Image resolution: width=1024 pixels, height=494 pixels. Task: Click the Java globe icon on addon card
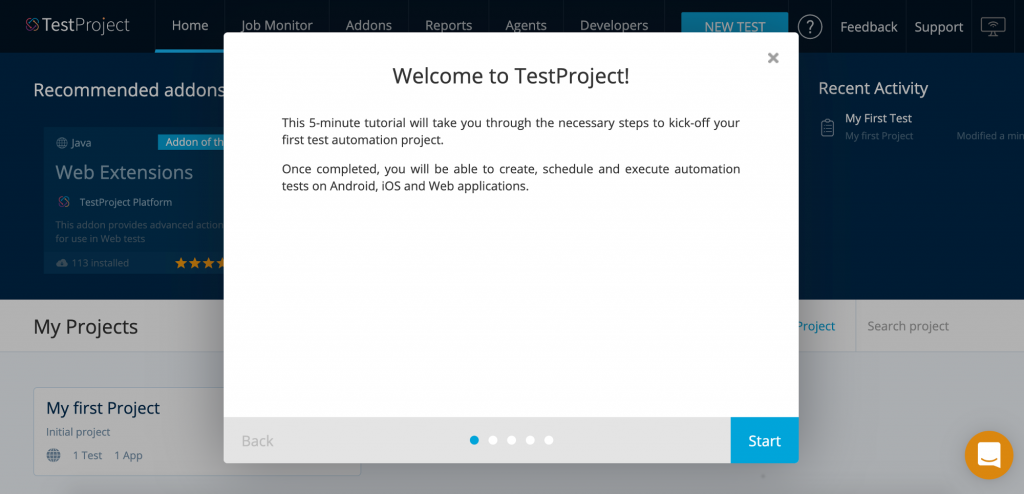tap(62, 143)
